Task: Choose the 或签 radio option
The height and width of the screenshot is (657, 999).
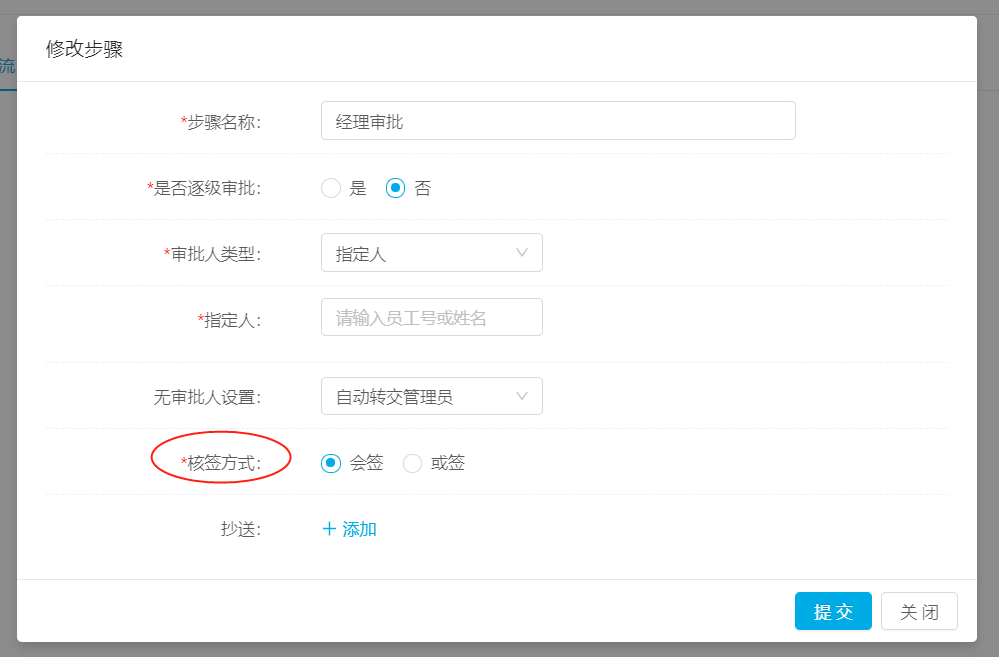Action: pos(412,463)
